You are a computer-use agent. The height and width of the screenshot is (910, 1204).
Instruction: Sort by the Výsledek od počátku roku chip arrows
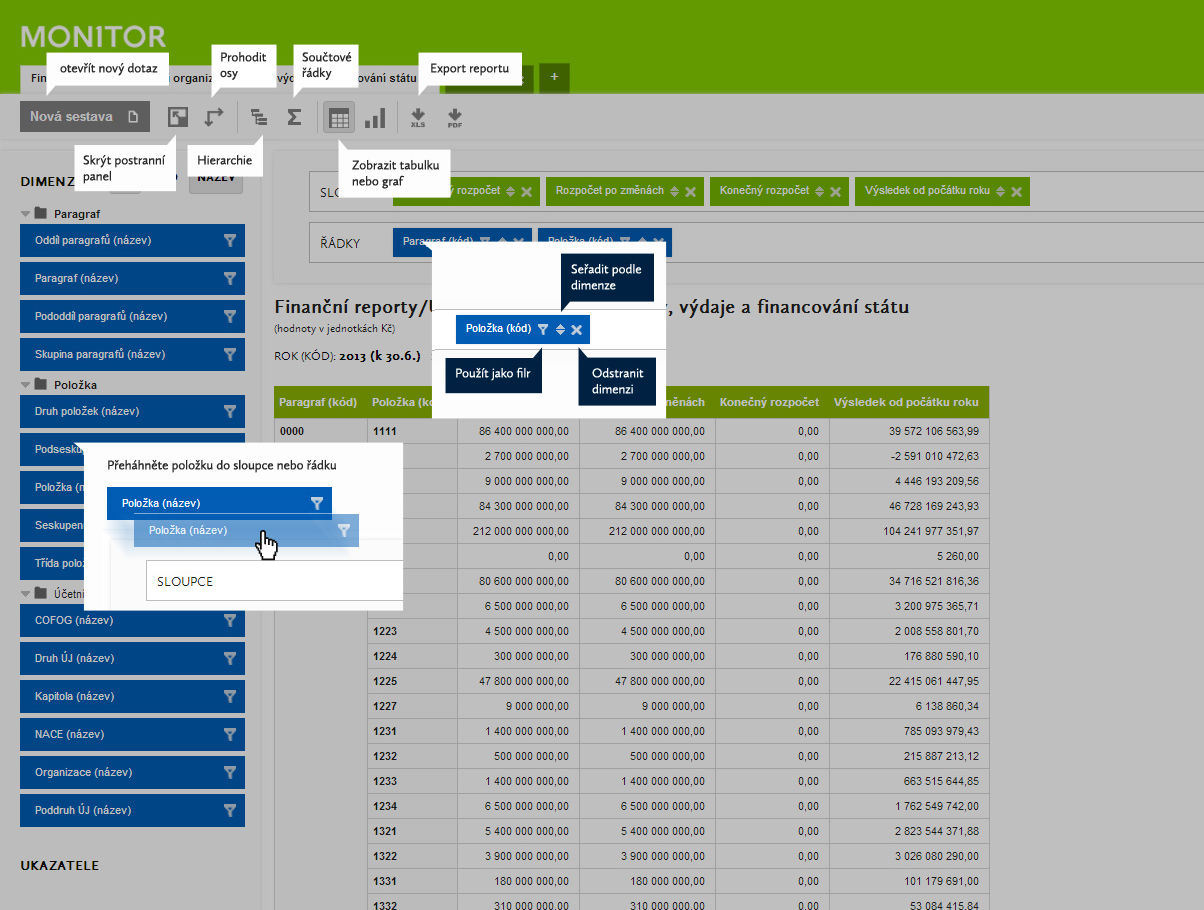click(1000, 192)
